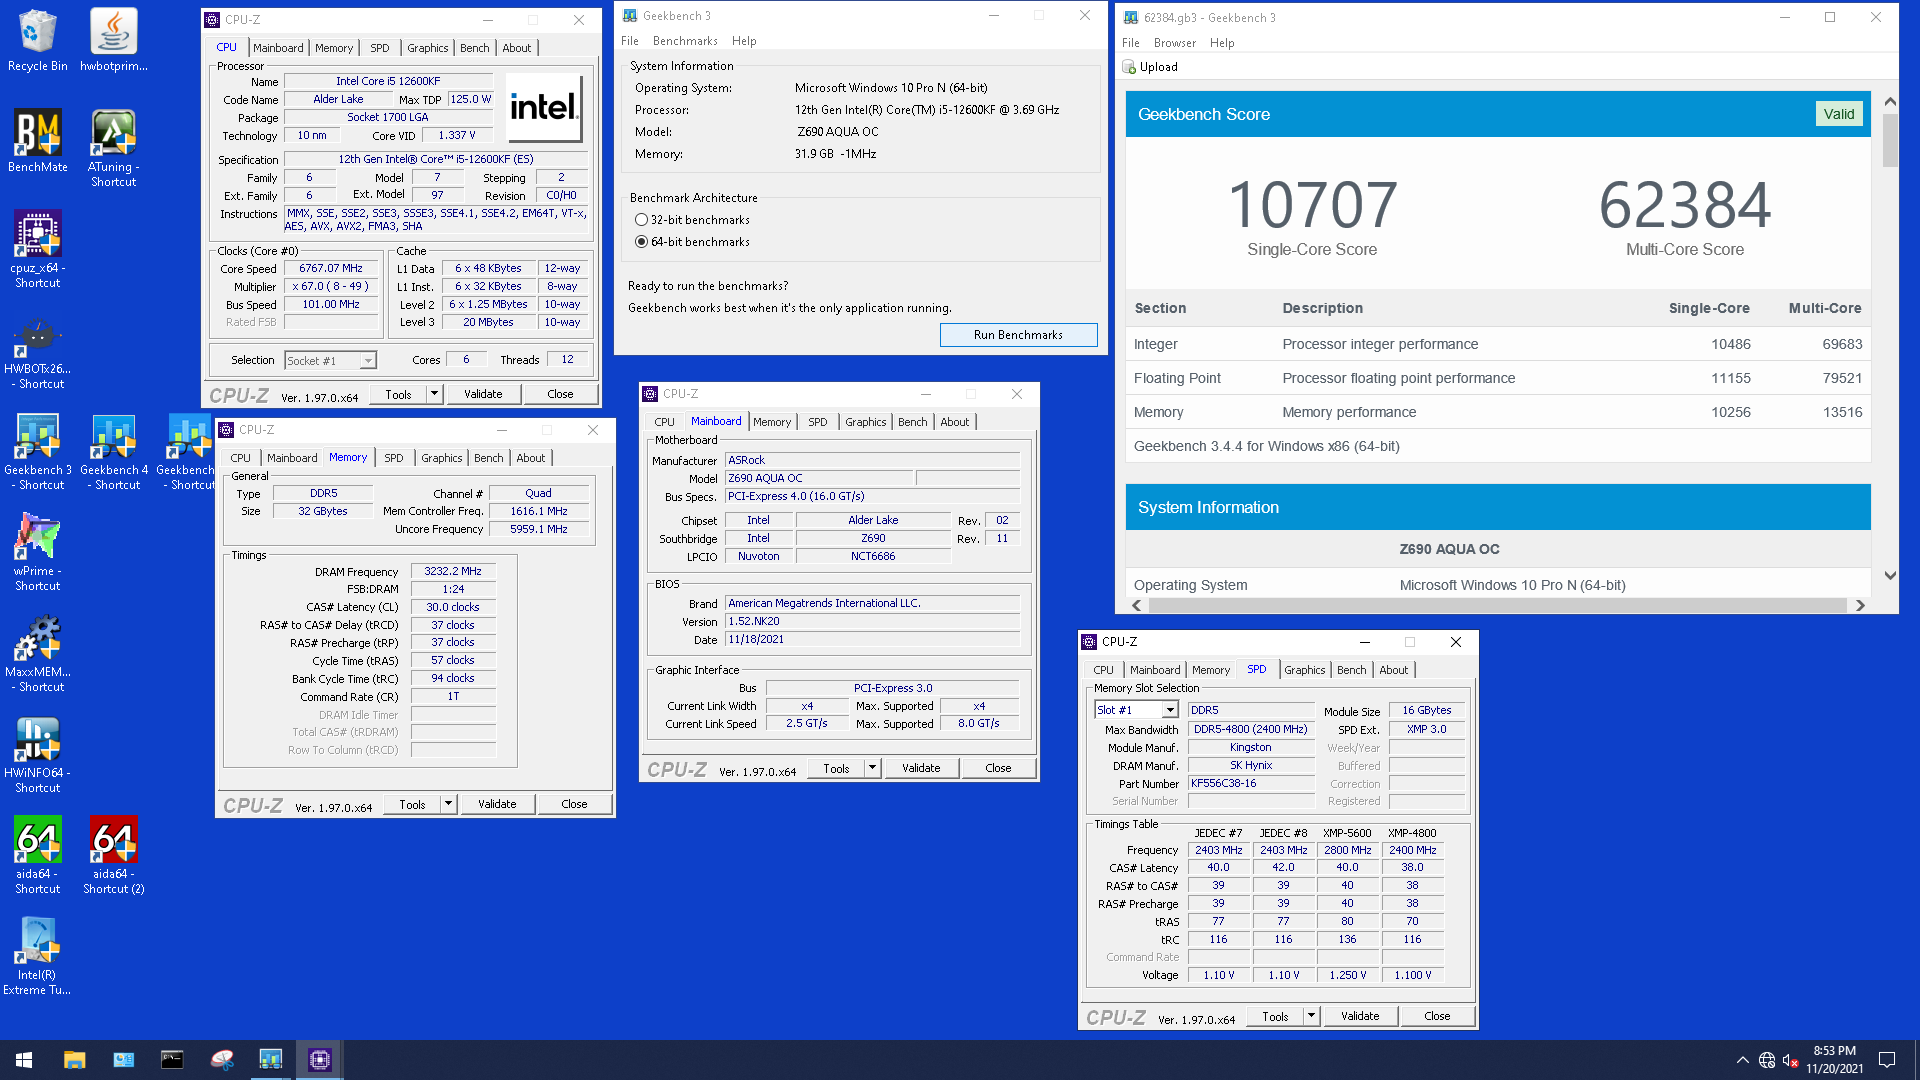Click the Run Benchmarks button

[x=1018, y=335]
